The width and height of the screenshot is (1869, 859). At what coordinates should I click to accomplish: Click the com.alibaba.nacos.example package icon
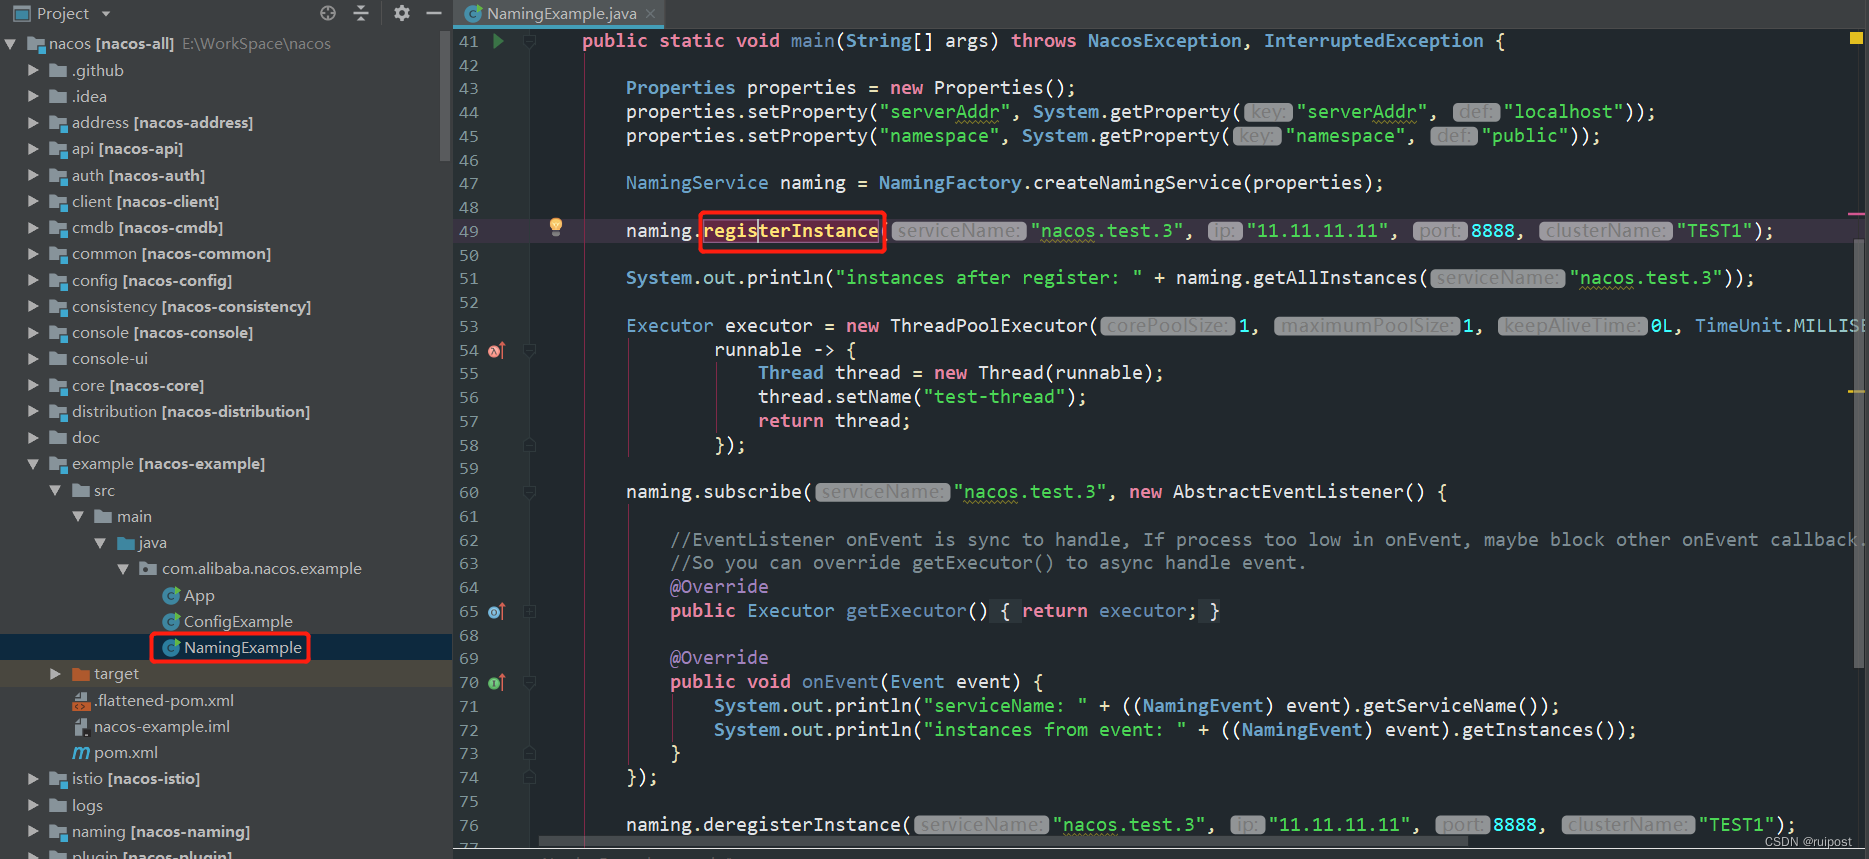[148, 568]
